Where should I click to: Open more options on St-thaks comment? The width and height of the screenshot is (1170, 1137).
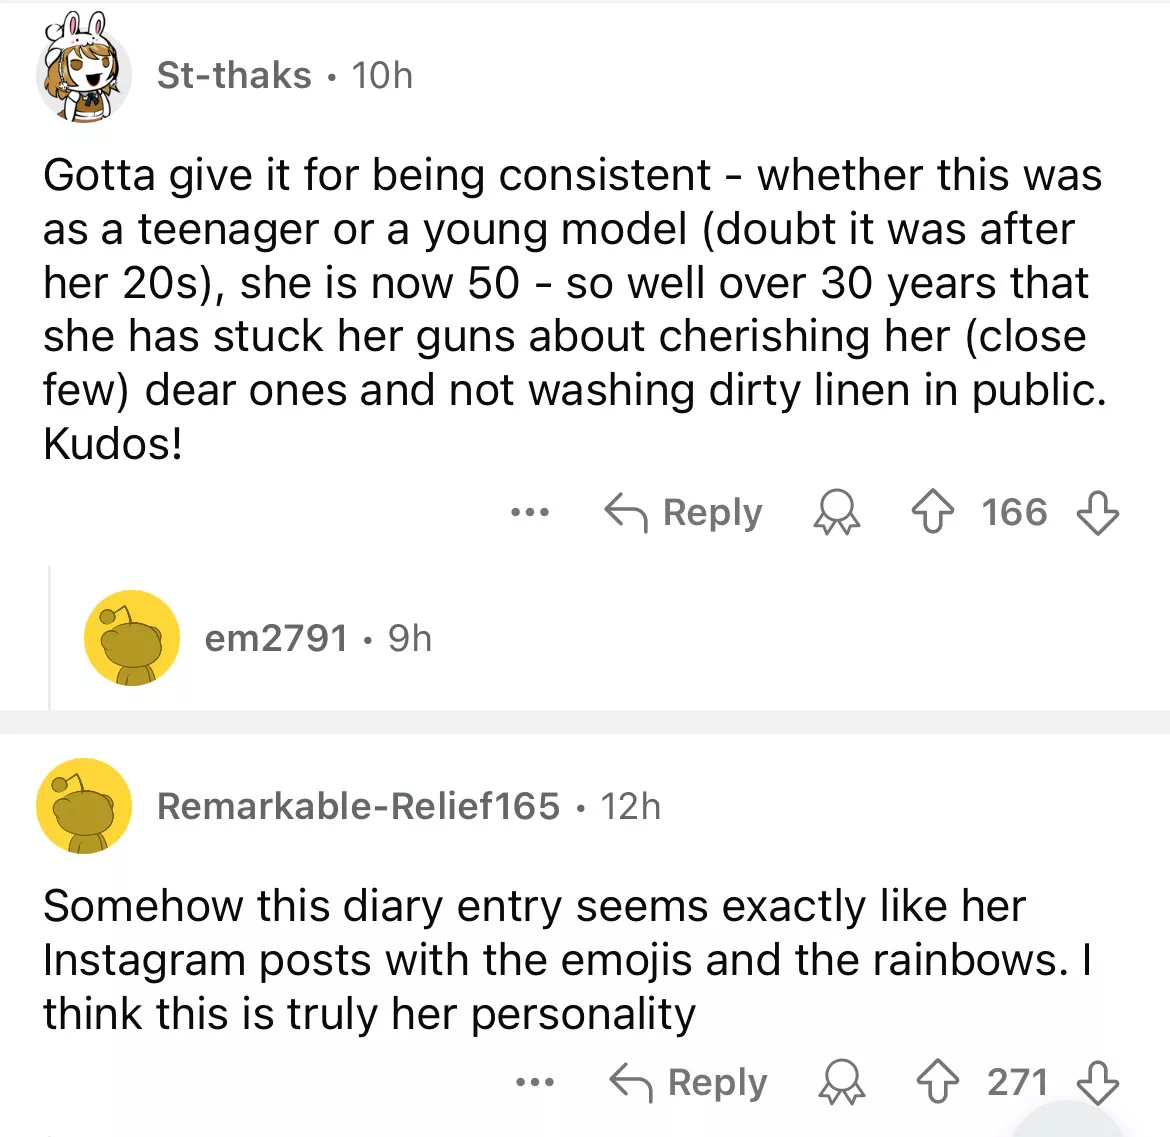[529, 513]
